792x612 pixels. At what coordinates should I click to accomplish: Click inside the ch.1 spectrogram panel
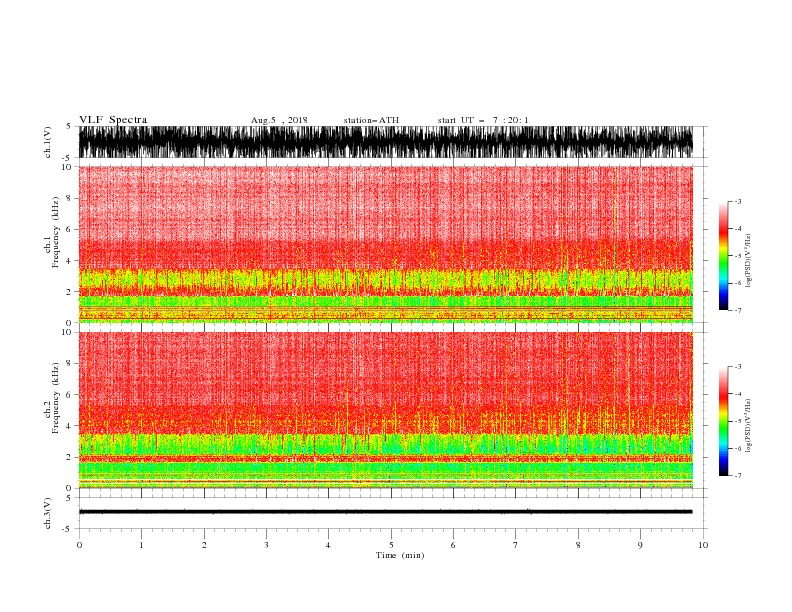(x=385, y=244)
